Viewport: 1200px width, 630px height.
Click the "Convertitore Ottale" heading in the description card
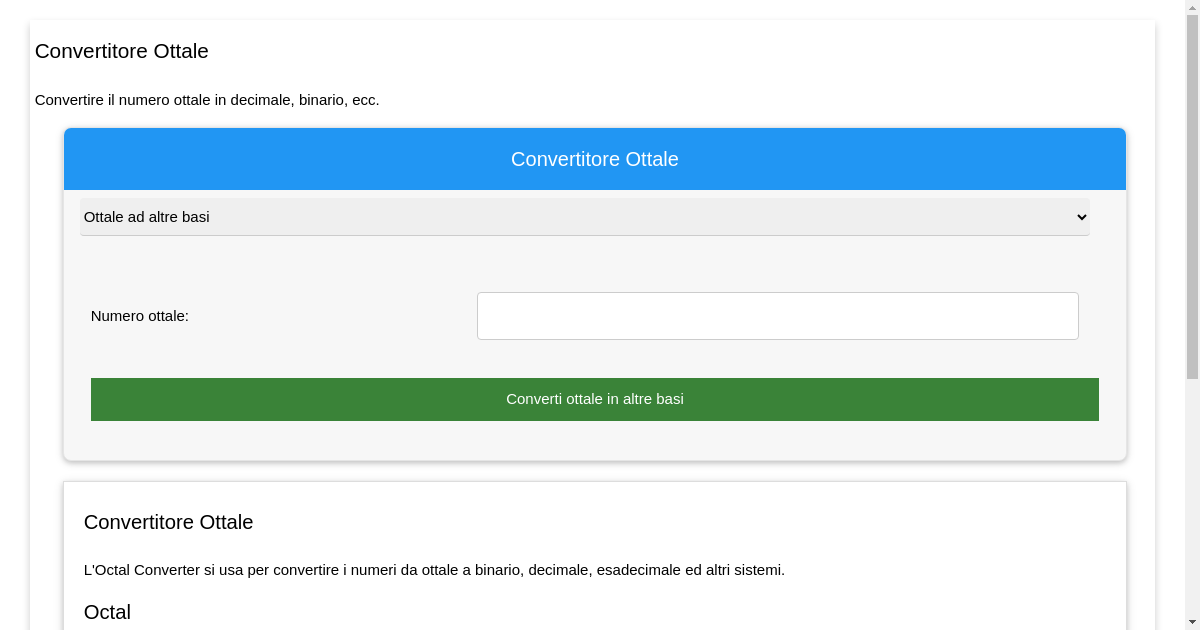(x=168, y=522)
